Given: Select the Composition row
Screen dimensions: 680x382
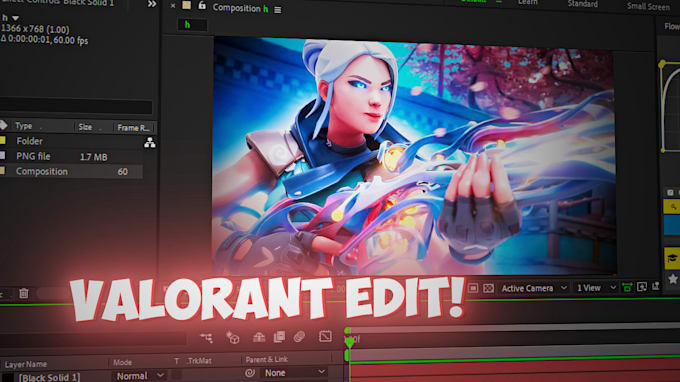Looking at the screenshot, I should coord(72,172).
